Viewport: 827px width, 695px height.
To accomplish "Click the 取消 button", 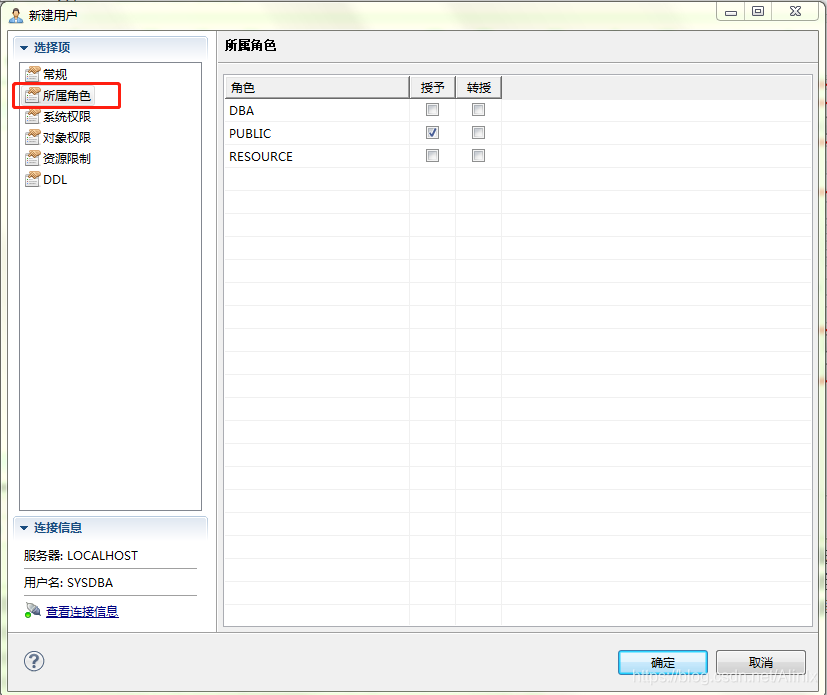I will pos(761,662).
